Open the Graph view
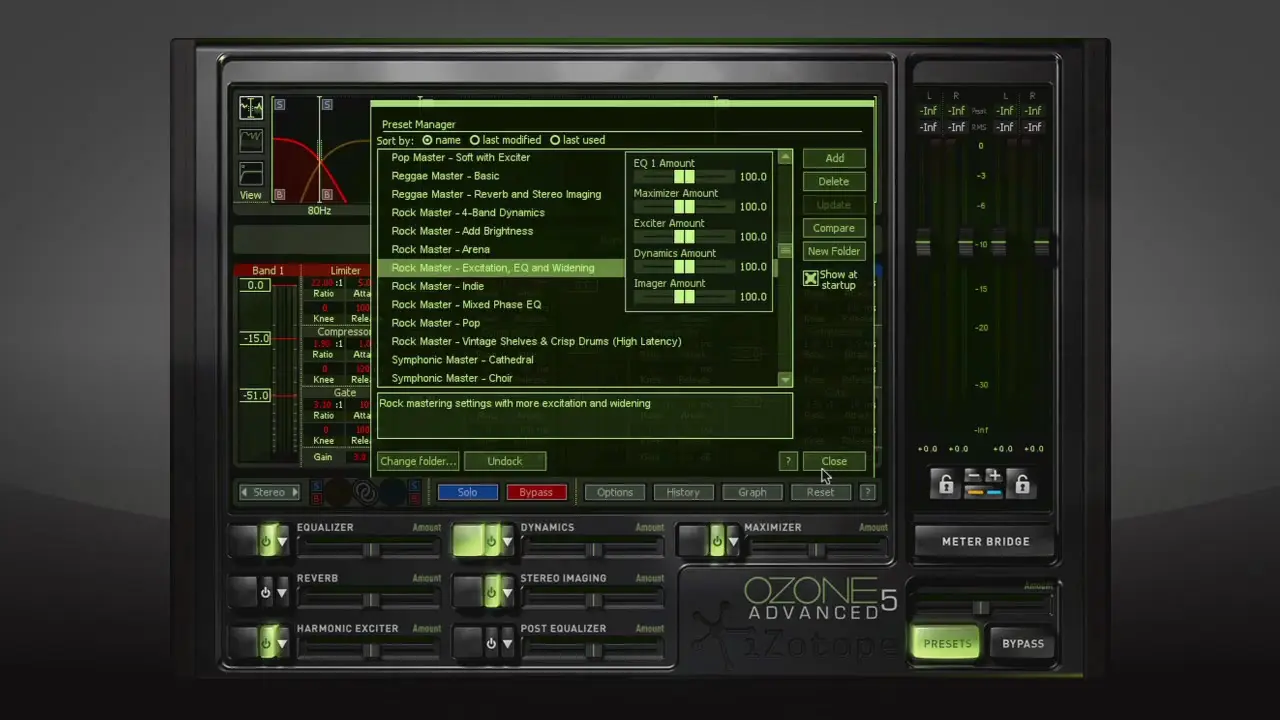Viewport: 1280px width, 720px height. pyautogui.click(x=752, y=492)
